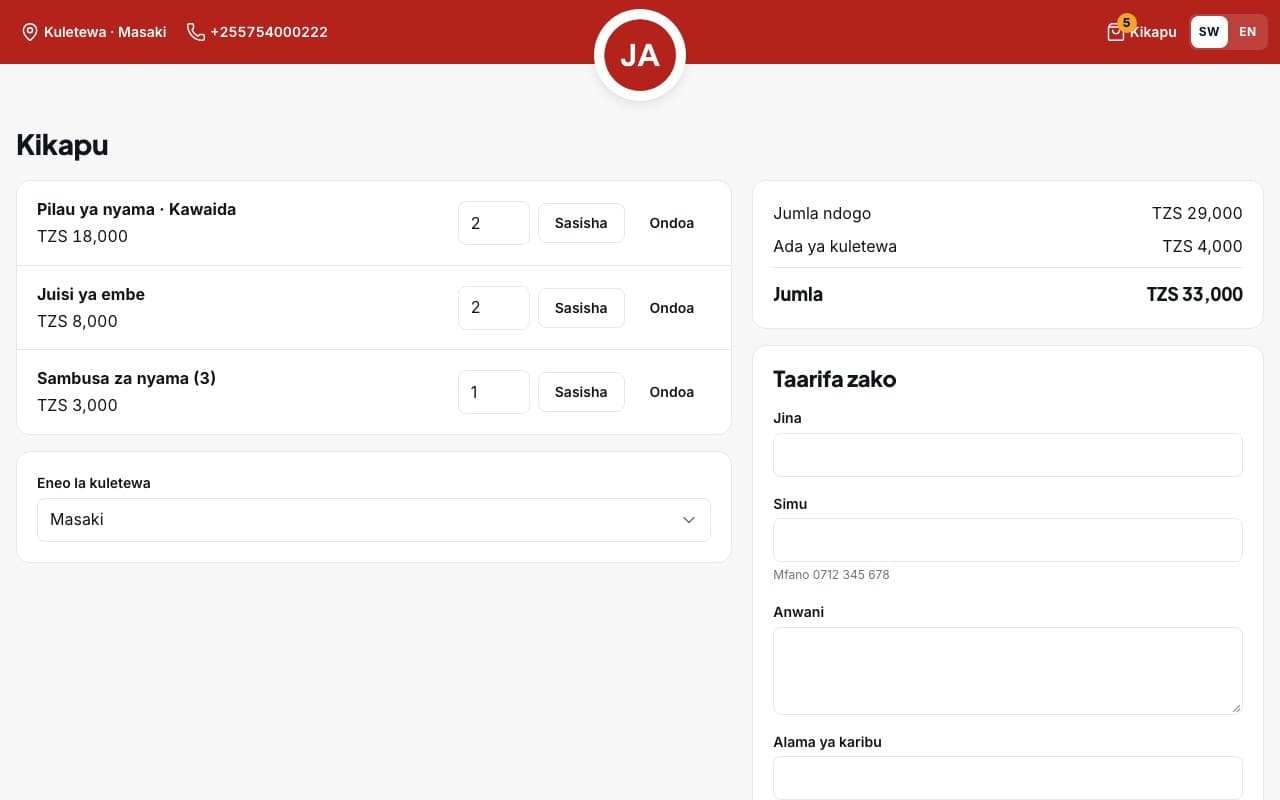Click the cart badge showing 5
This screenshot has width=1280, height=800.
click(x=1127, y=22)
